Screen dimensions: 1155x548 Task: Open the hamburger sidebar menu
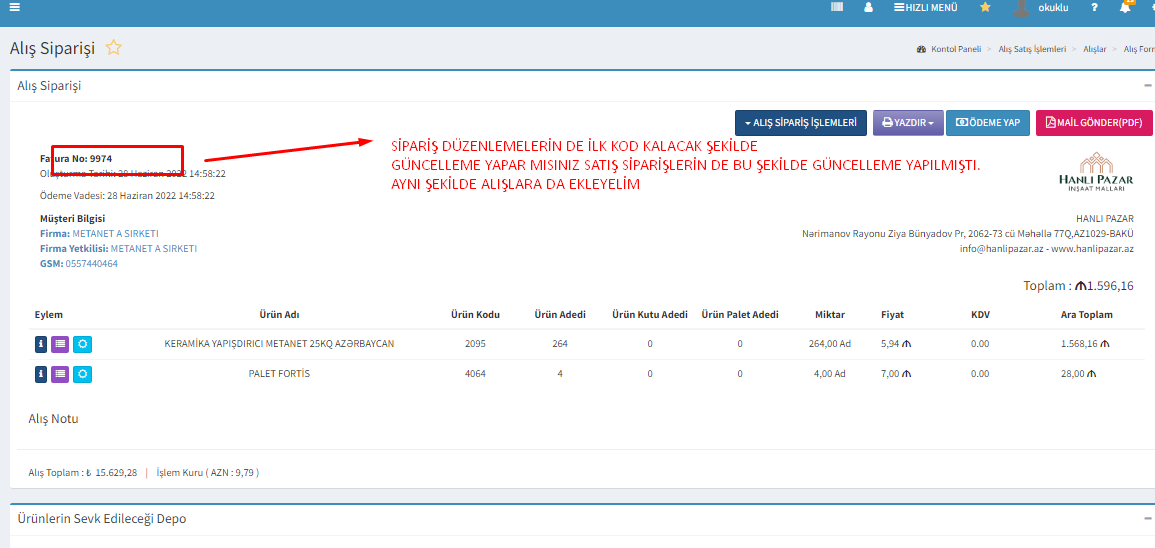14,7
